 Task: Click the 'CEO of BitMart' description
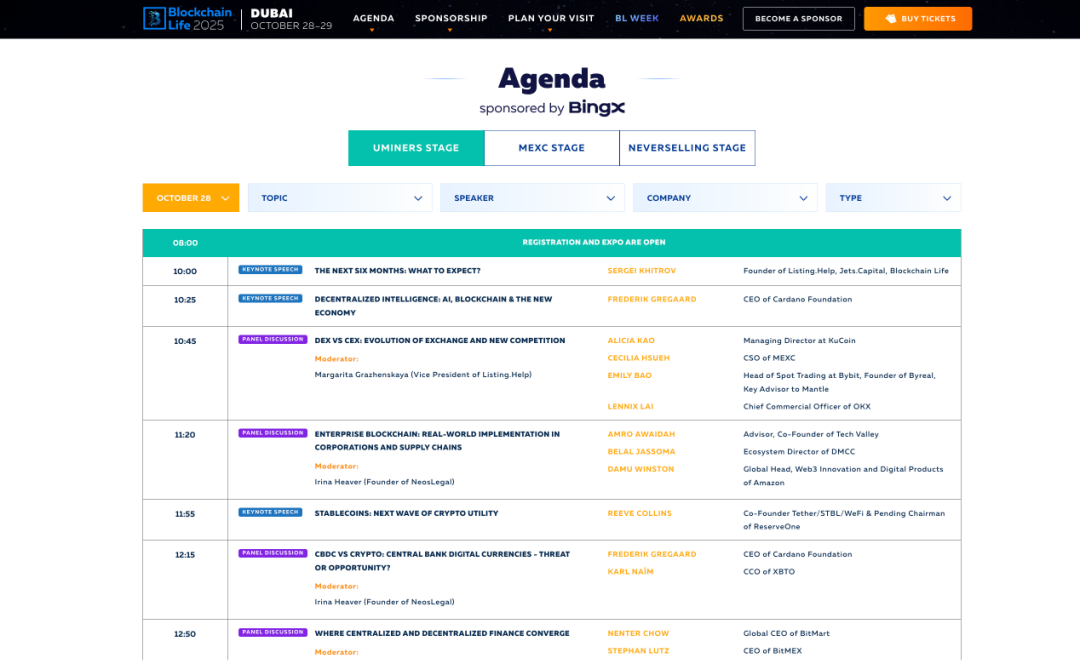(786, 634)
